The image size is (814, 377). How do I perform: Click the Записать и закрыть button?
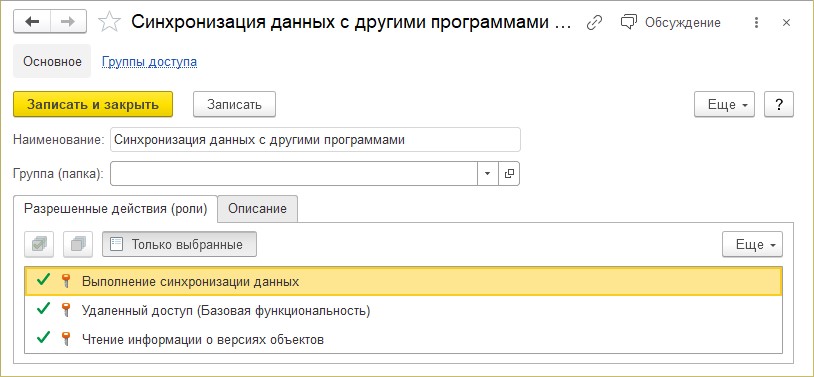pyautogui.click(x=93, y=104)
